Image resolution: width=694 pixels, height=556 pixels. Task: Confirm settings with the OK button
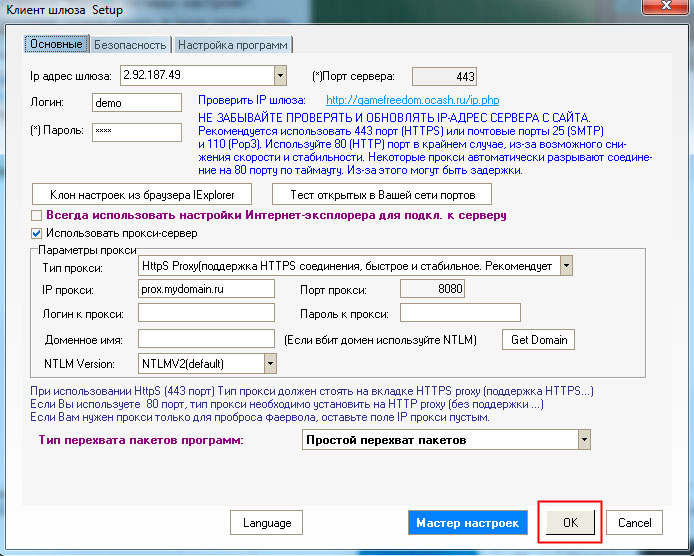(x=570, y=523)
